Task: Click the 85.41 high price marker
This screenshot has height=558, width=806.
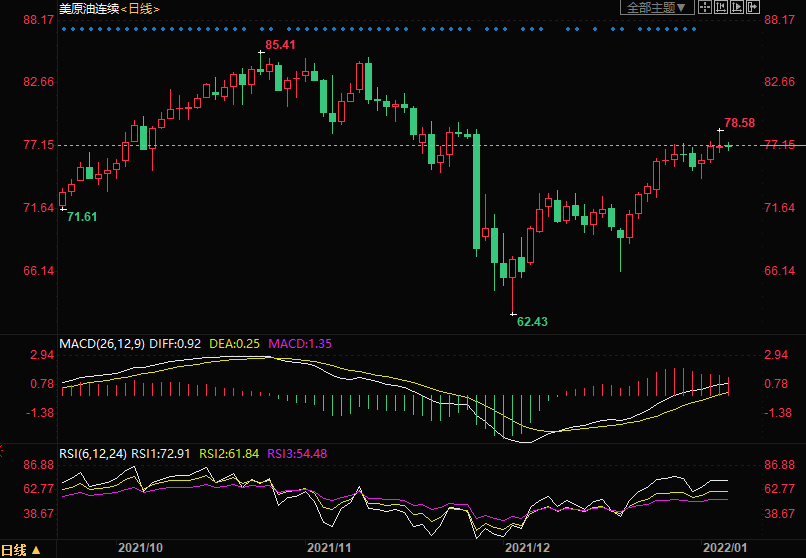Action: coord(280,45)
